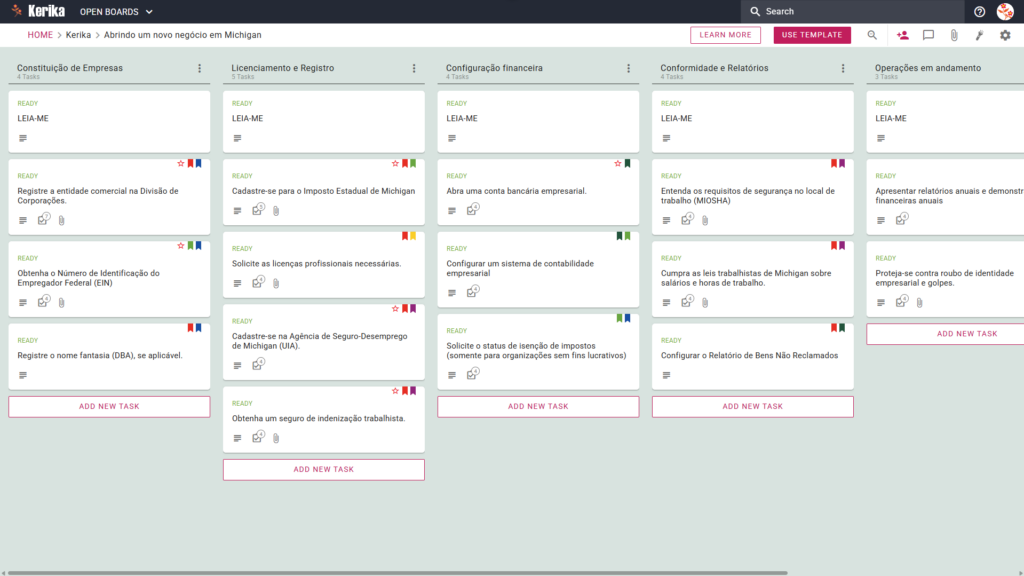This screenshot has width=1024, height=576.
Task: Open the add team member icon
Action: point(903,35)
